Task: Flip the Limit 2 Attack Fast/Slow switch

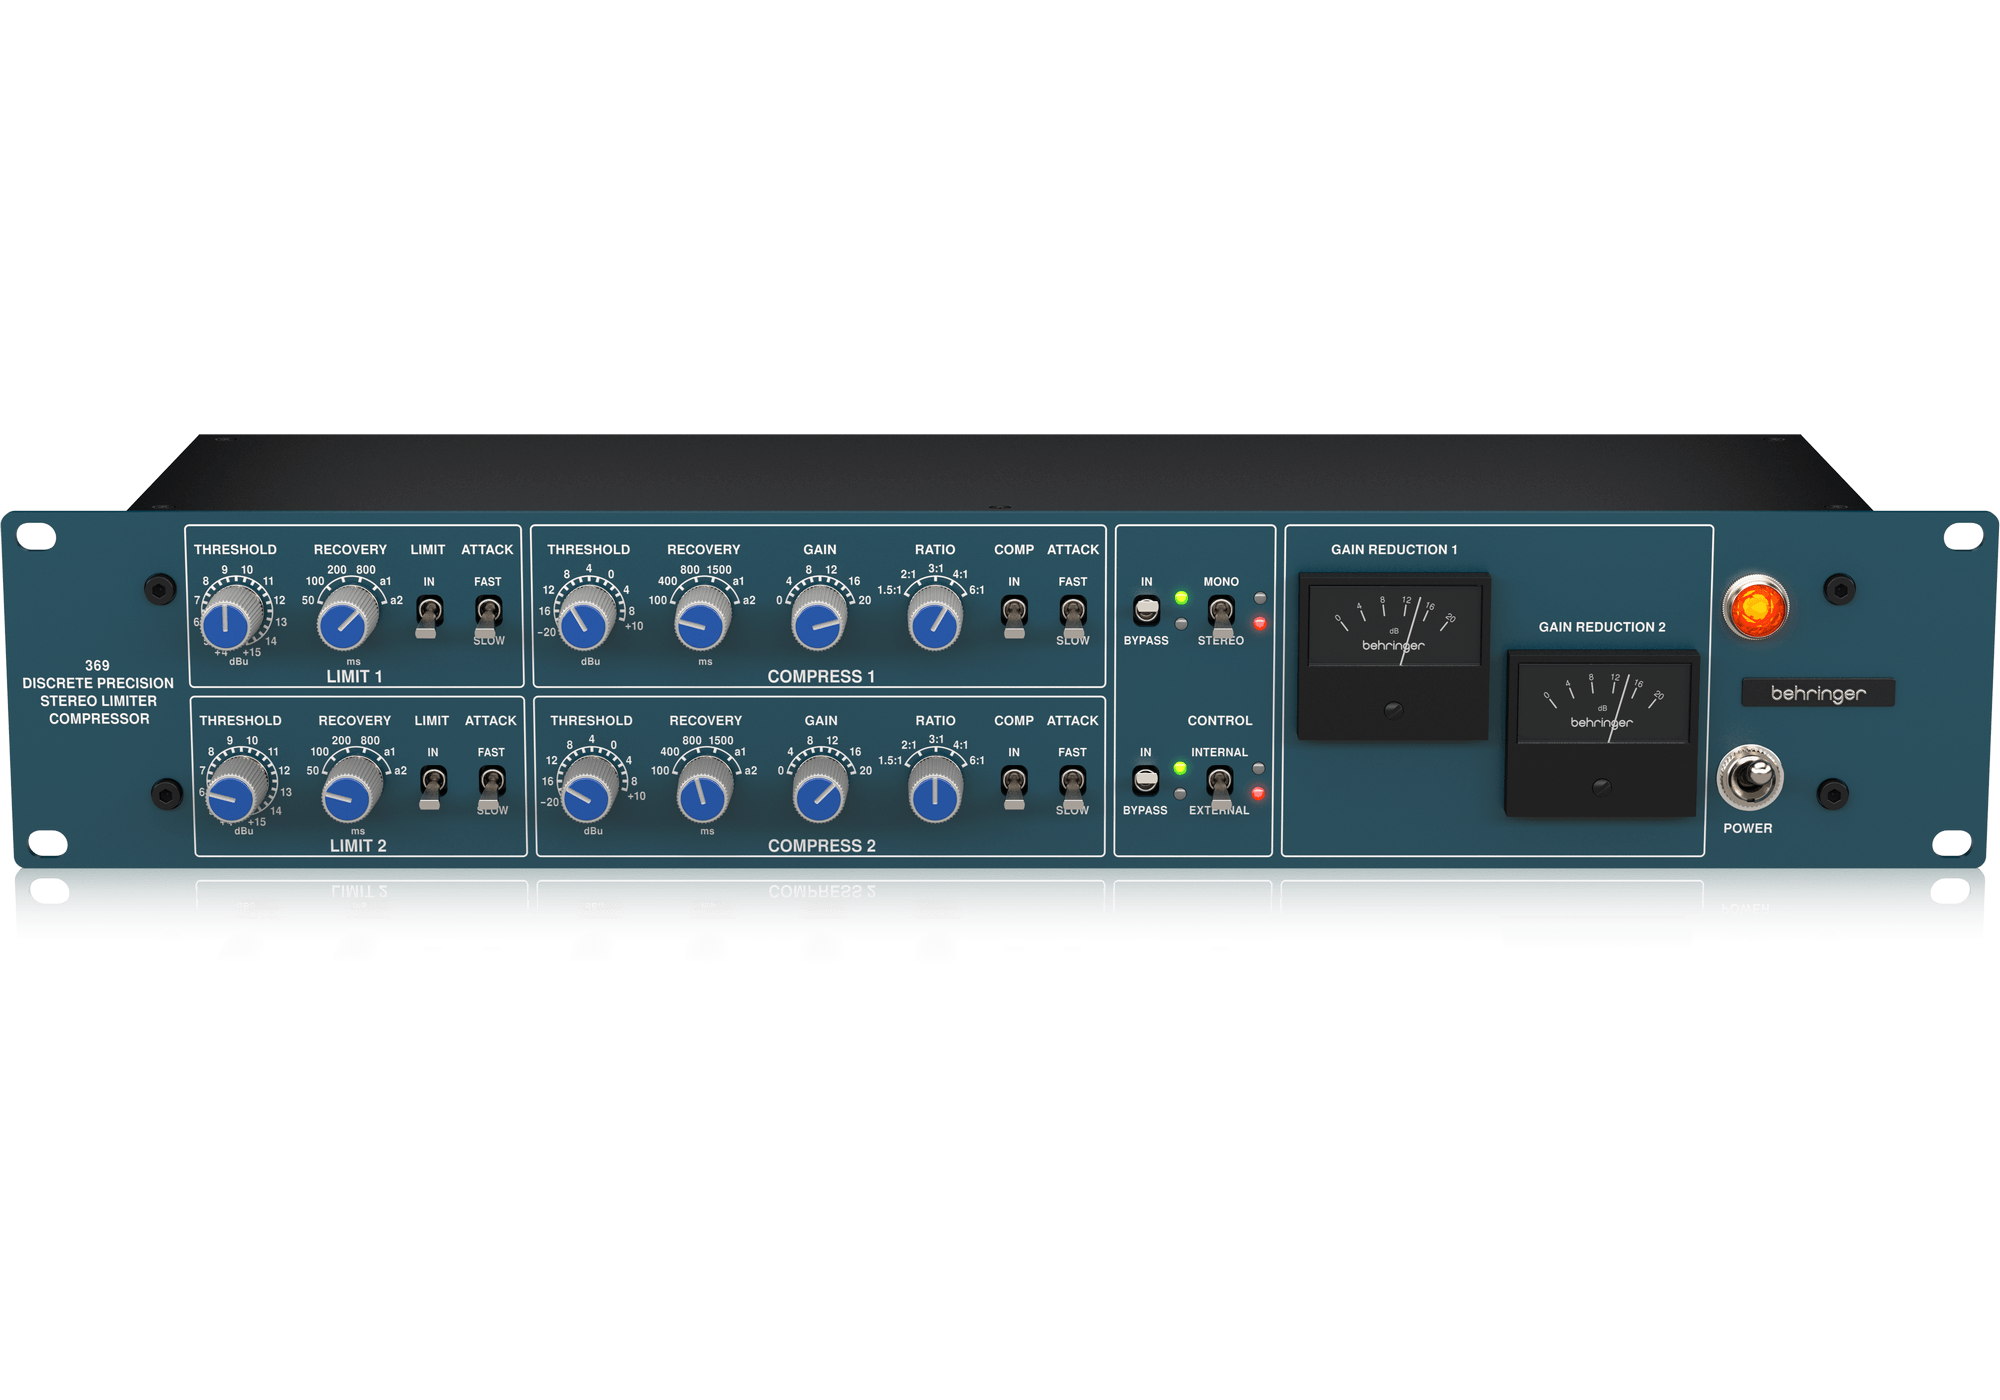Action: [492, 785]
